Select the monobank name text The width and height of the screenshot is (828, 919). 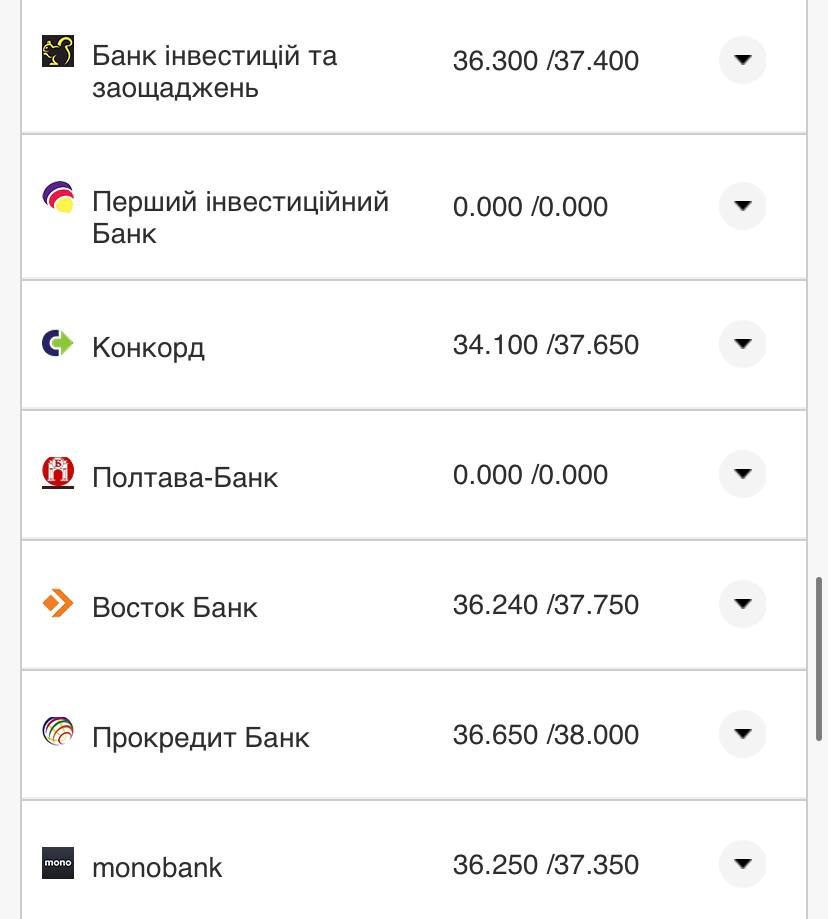(x=156, y=867)
